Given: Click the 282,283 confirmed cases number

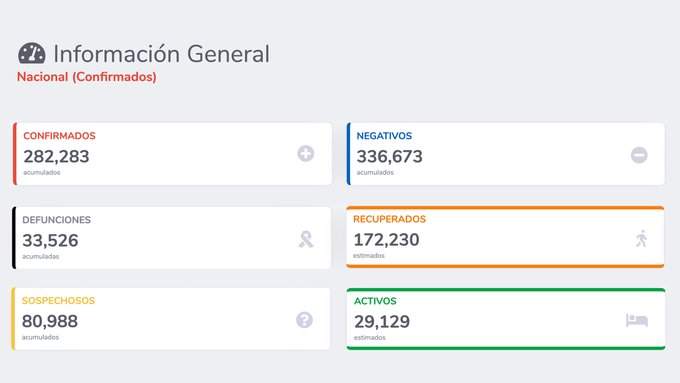Looking at the screenshot, I should [56, 157].
